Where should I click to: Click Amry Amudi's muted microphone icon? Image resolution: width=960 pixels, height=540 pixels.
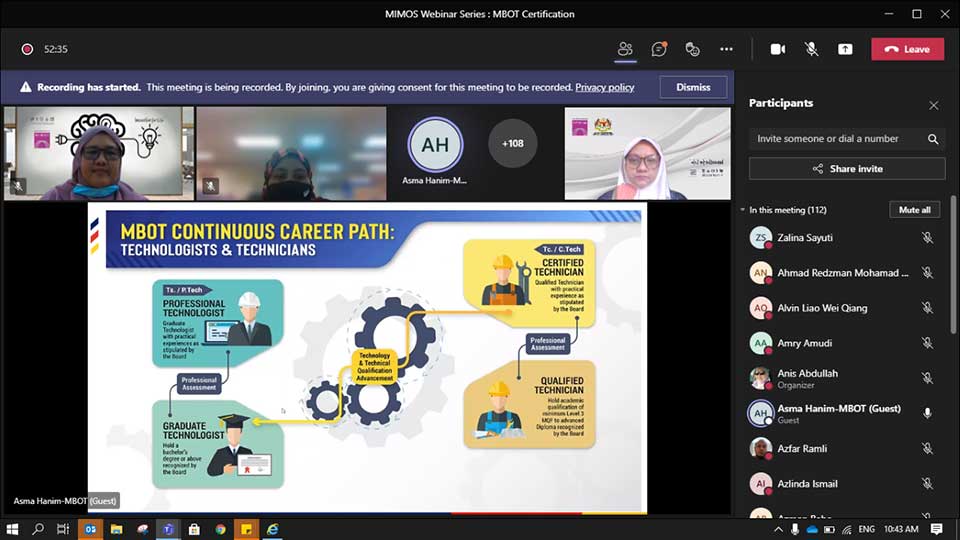point(928,343)
